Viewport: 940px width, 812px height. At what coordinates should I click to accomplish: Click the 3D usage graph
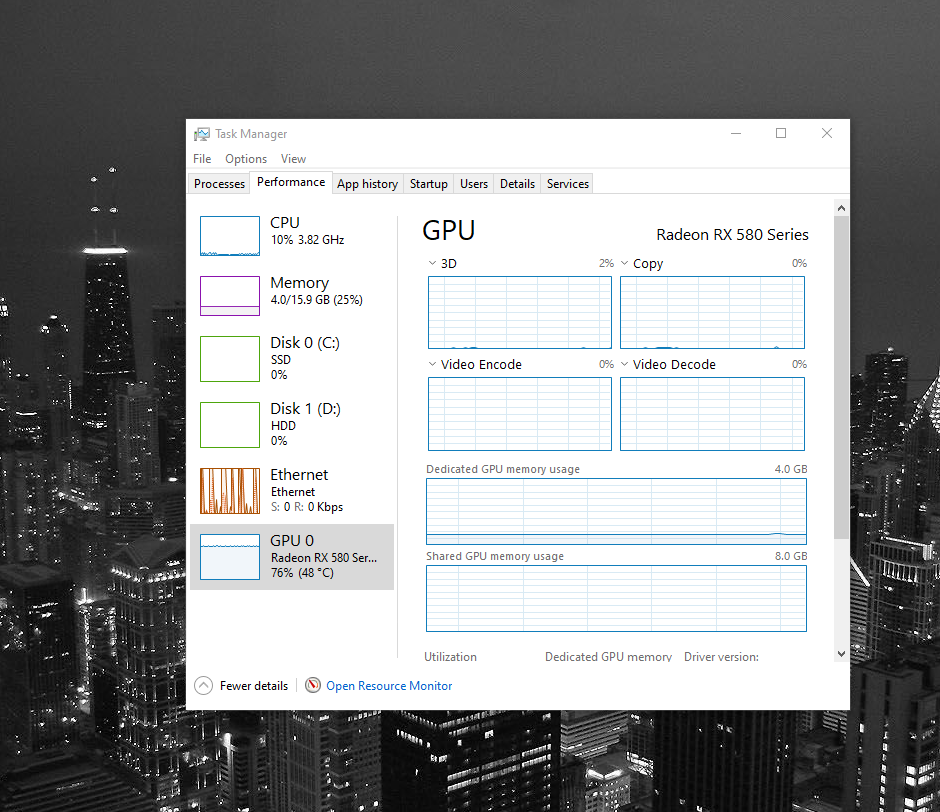(520, 312)
